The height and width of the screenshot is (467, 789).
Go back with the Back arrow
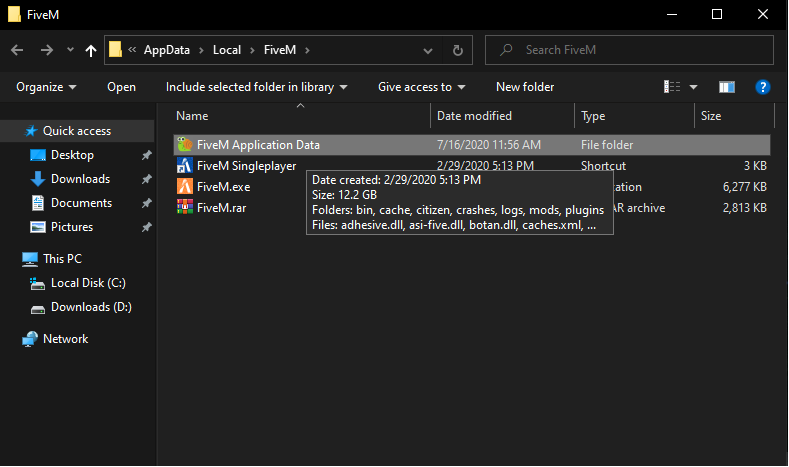(17, 50)
